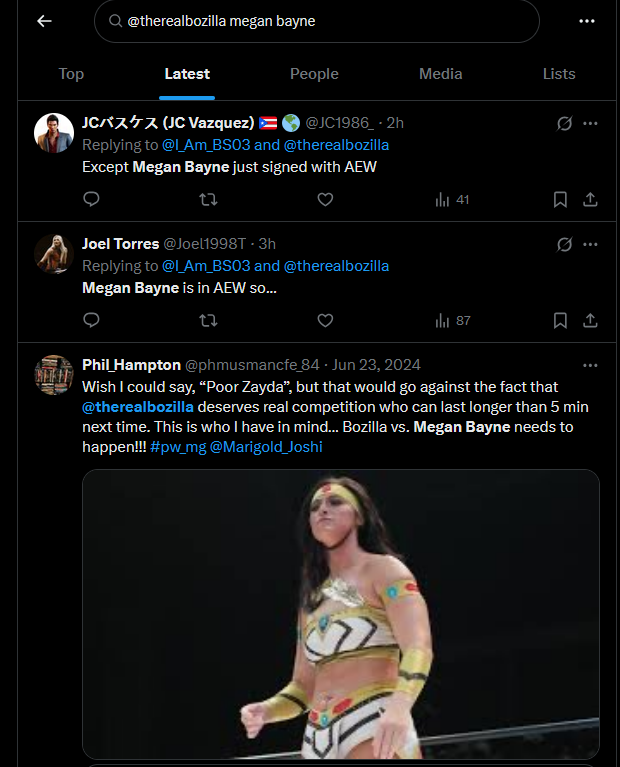Switch to the People tab
Viewport: 620px width, 767px height.
tap(314, 74)
